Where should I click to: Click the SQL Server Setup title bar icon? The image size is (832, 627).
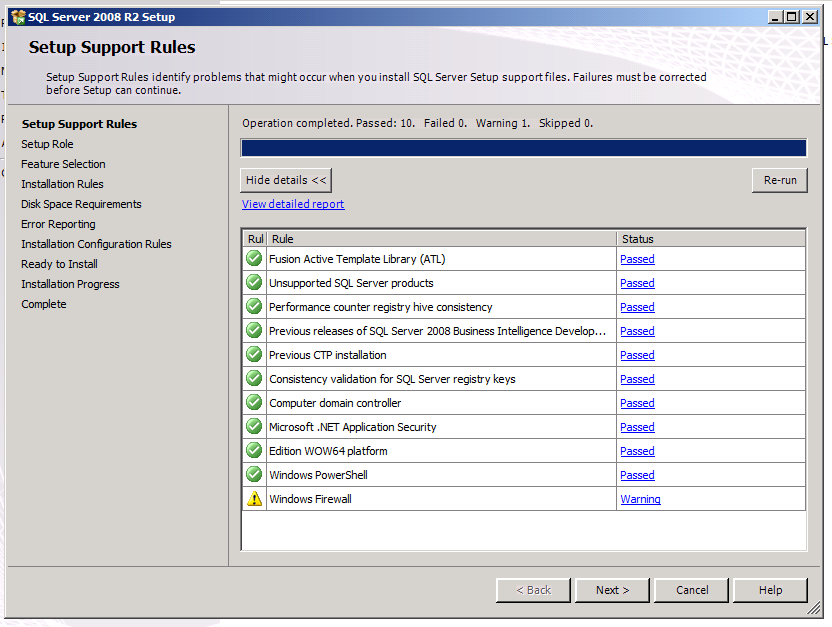pyautogui.click(x=18, y=17)
